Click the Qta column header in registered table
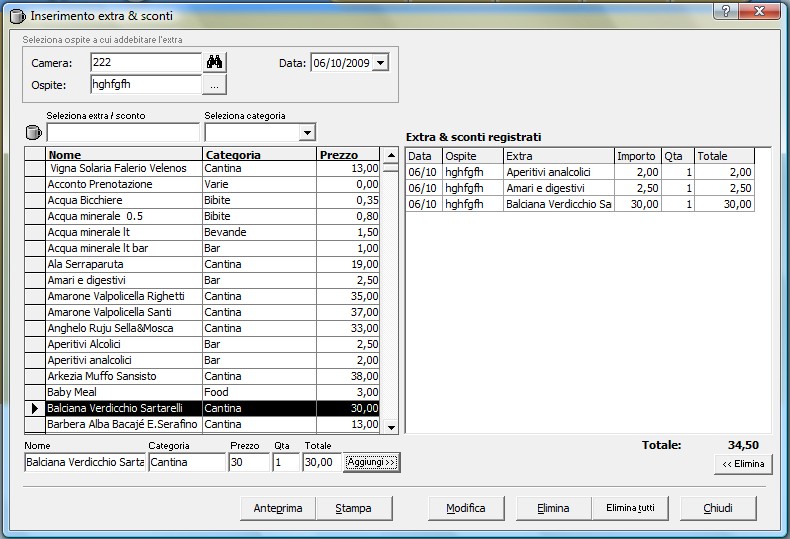This screenshot has width=790, height=539. pyautogui.click(x=678, y=156)
